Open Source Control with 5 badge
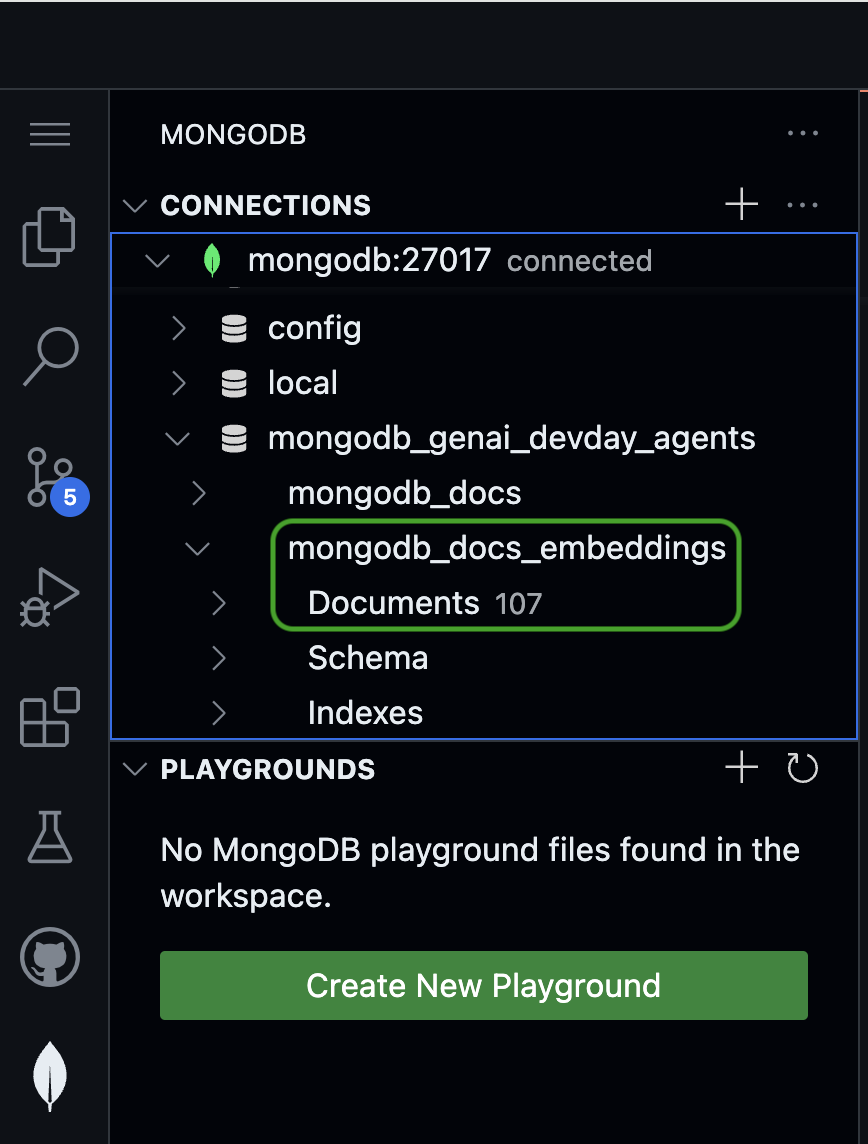 (x=58, y=481)
